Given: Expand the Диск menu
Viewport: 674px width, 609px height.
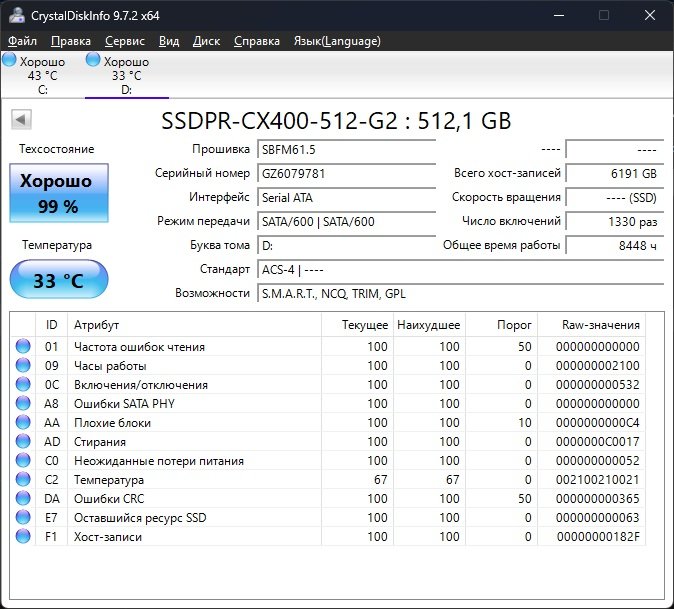Looking at the screenshot, I should point(206,41).
